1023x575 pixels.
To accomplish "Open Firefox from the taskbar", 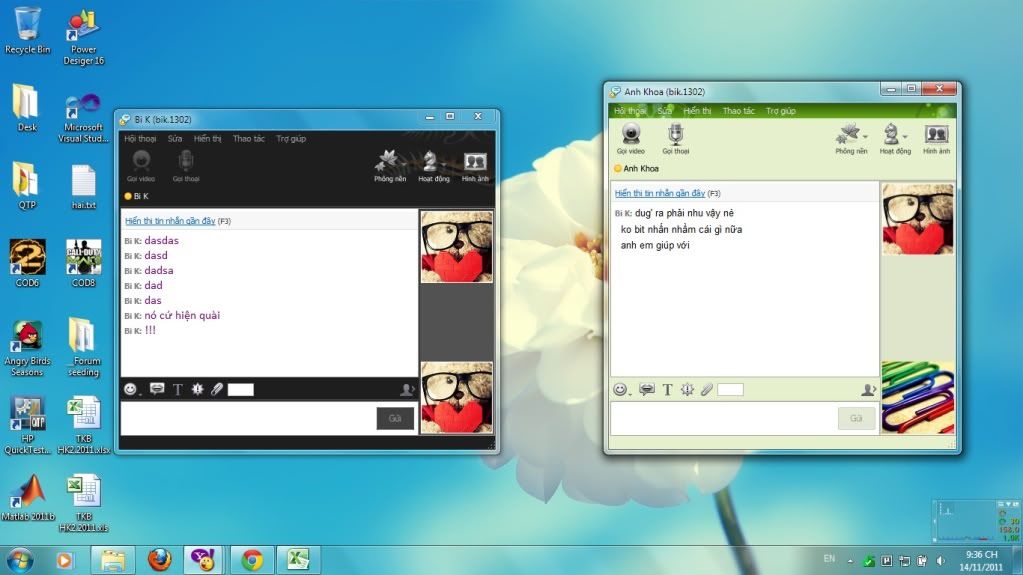I will click(159, 560).
